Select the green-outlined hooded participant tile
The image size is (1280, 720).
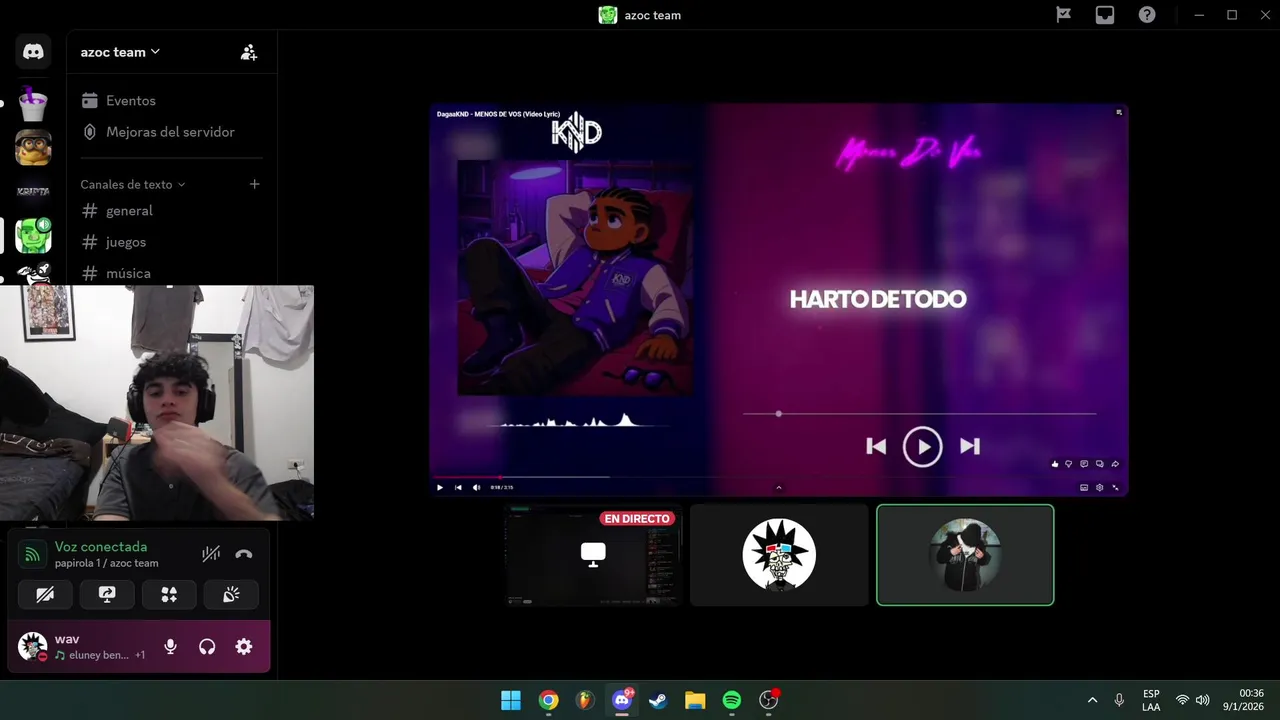(x=965, y=555)
